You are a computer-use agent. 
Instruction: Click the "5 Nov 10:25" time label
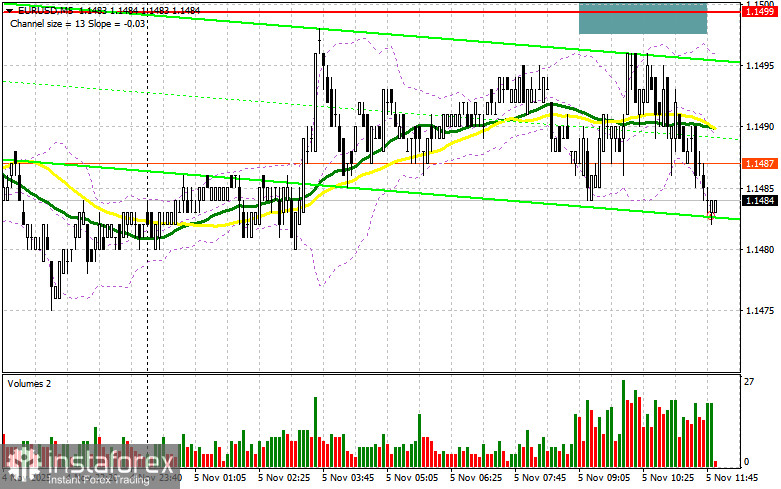[668, 478]
